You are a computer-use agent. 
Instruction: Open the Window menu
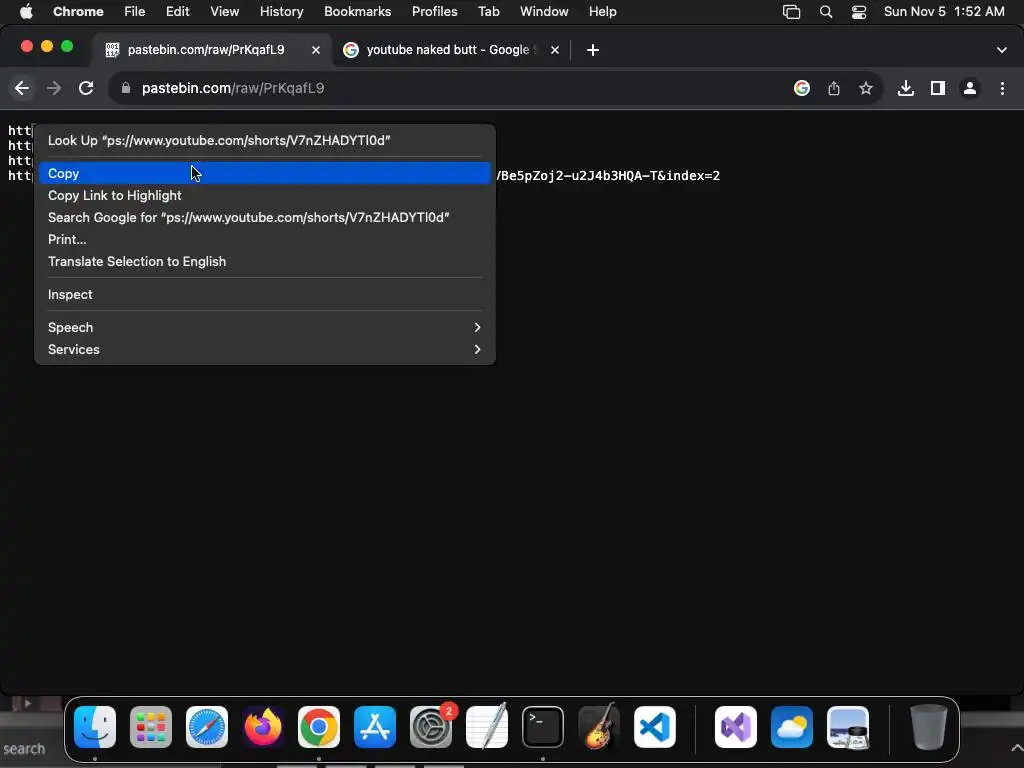tap(544, 12)
